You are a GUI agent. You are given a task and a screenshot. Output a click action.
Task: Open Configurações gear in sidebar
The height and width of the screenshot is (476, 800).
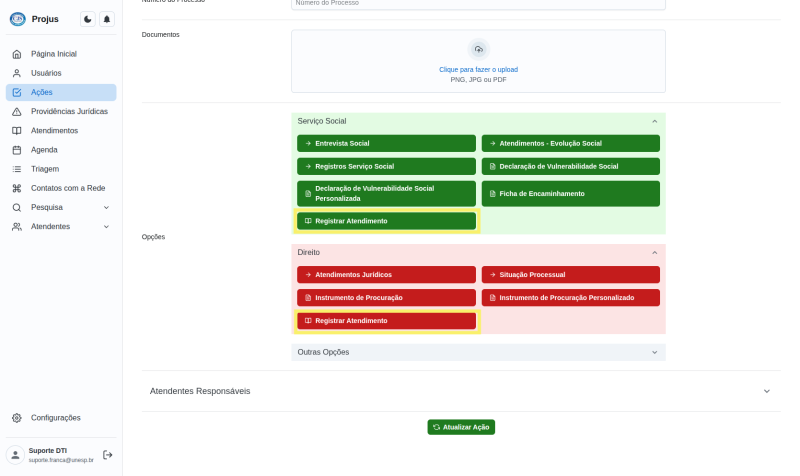(17, 417)
